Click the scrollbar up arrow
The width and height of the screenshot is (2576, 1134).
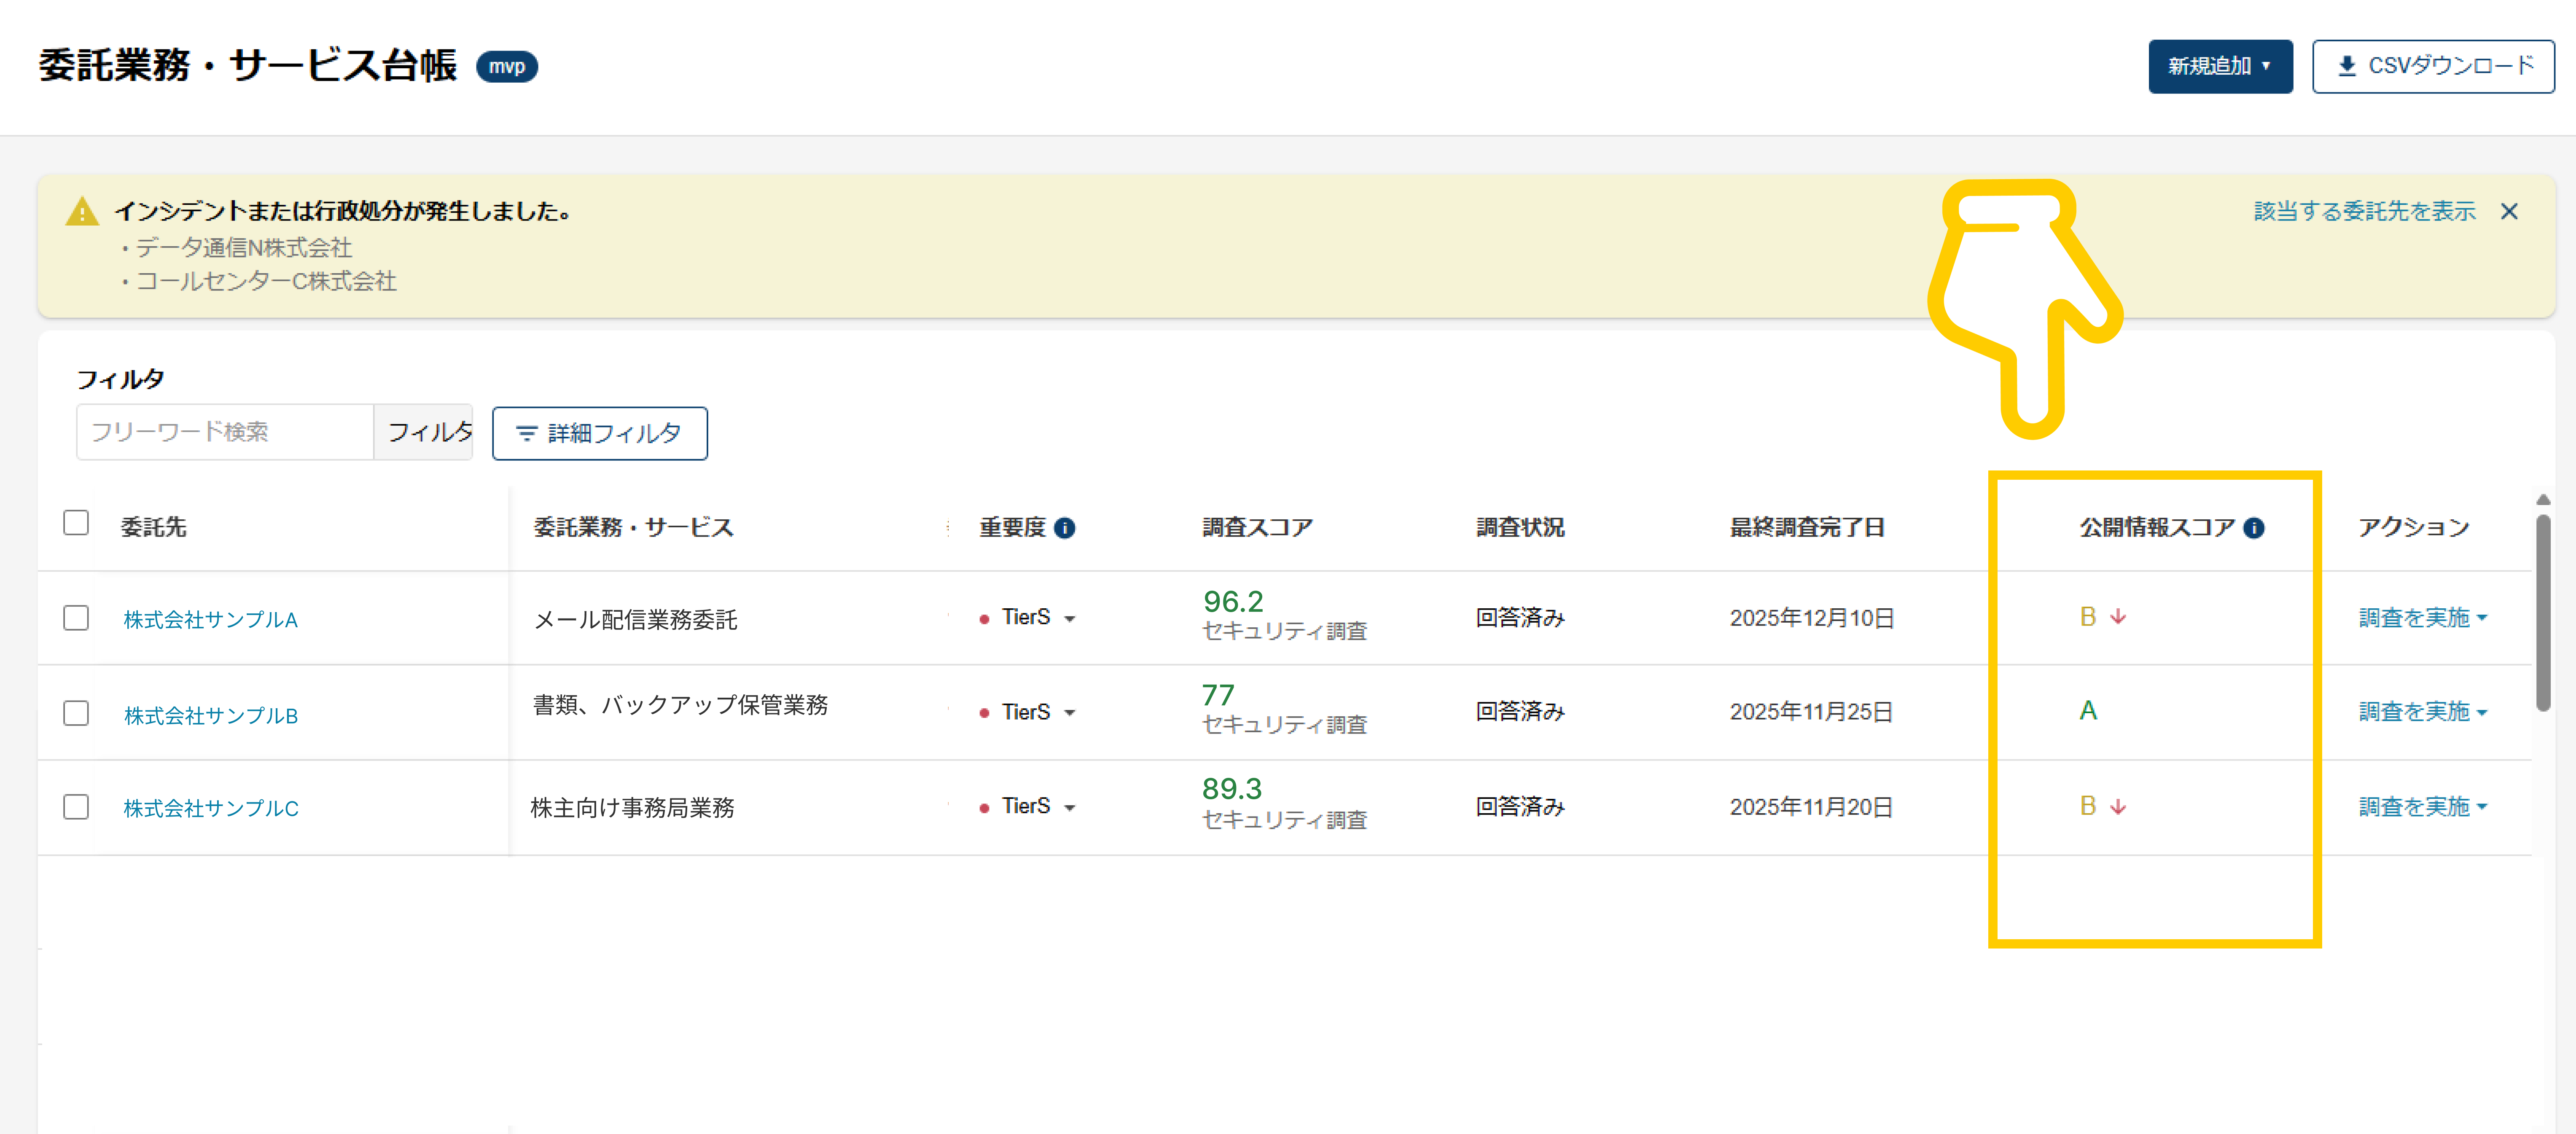coord(2543,500)
